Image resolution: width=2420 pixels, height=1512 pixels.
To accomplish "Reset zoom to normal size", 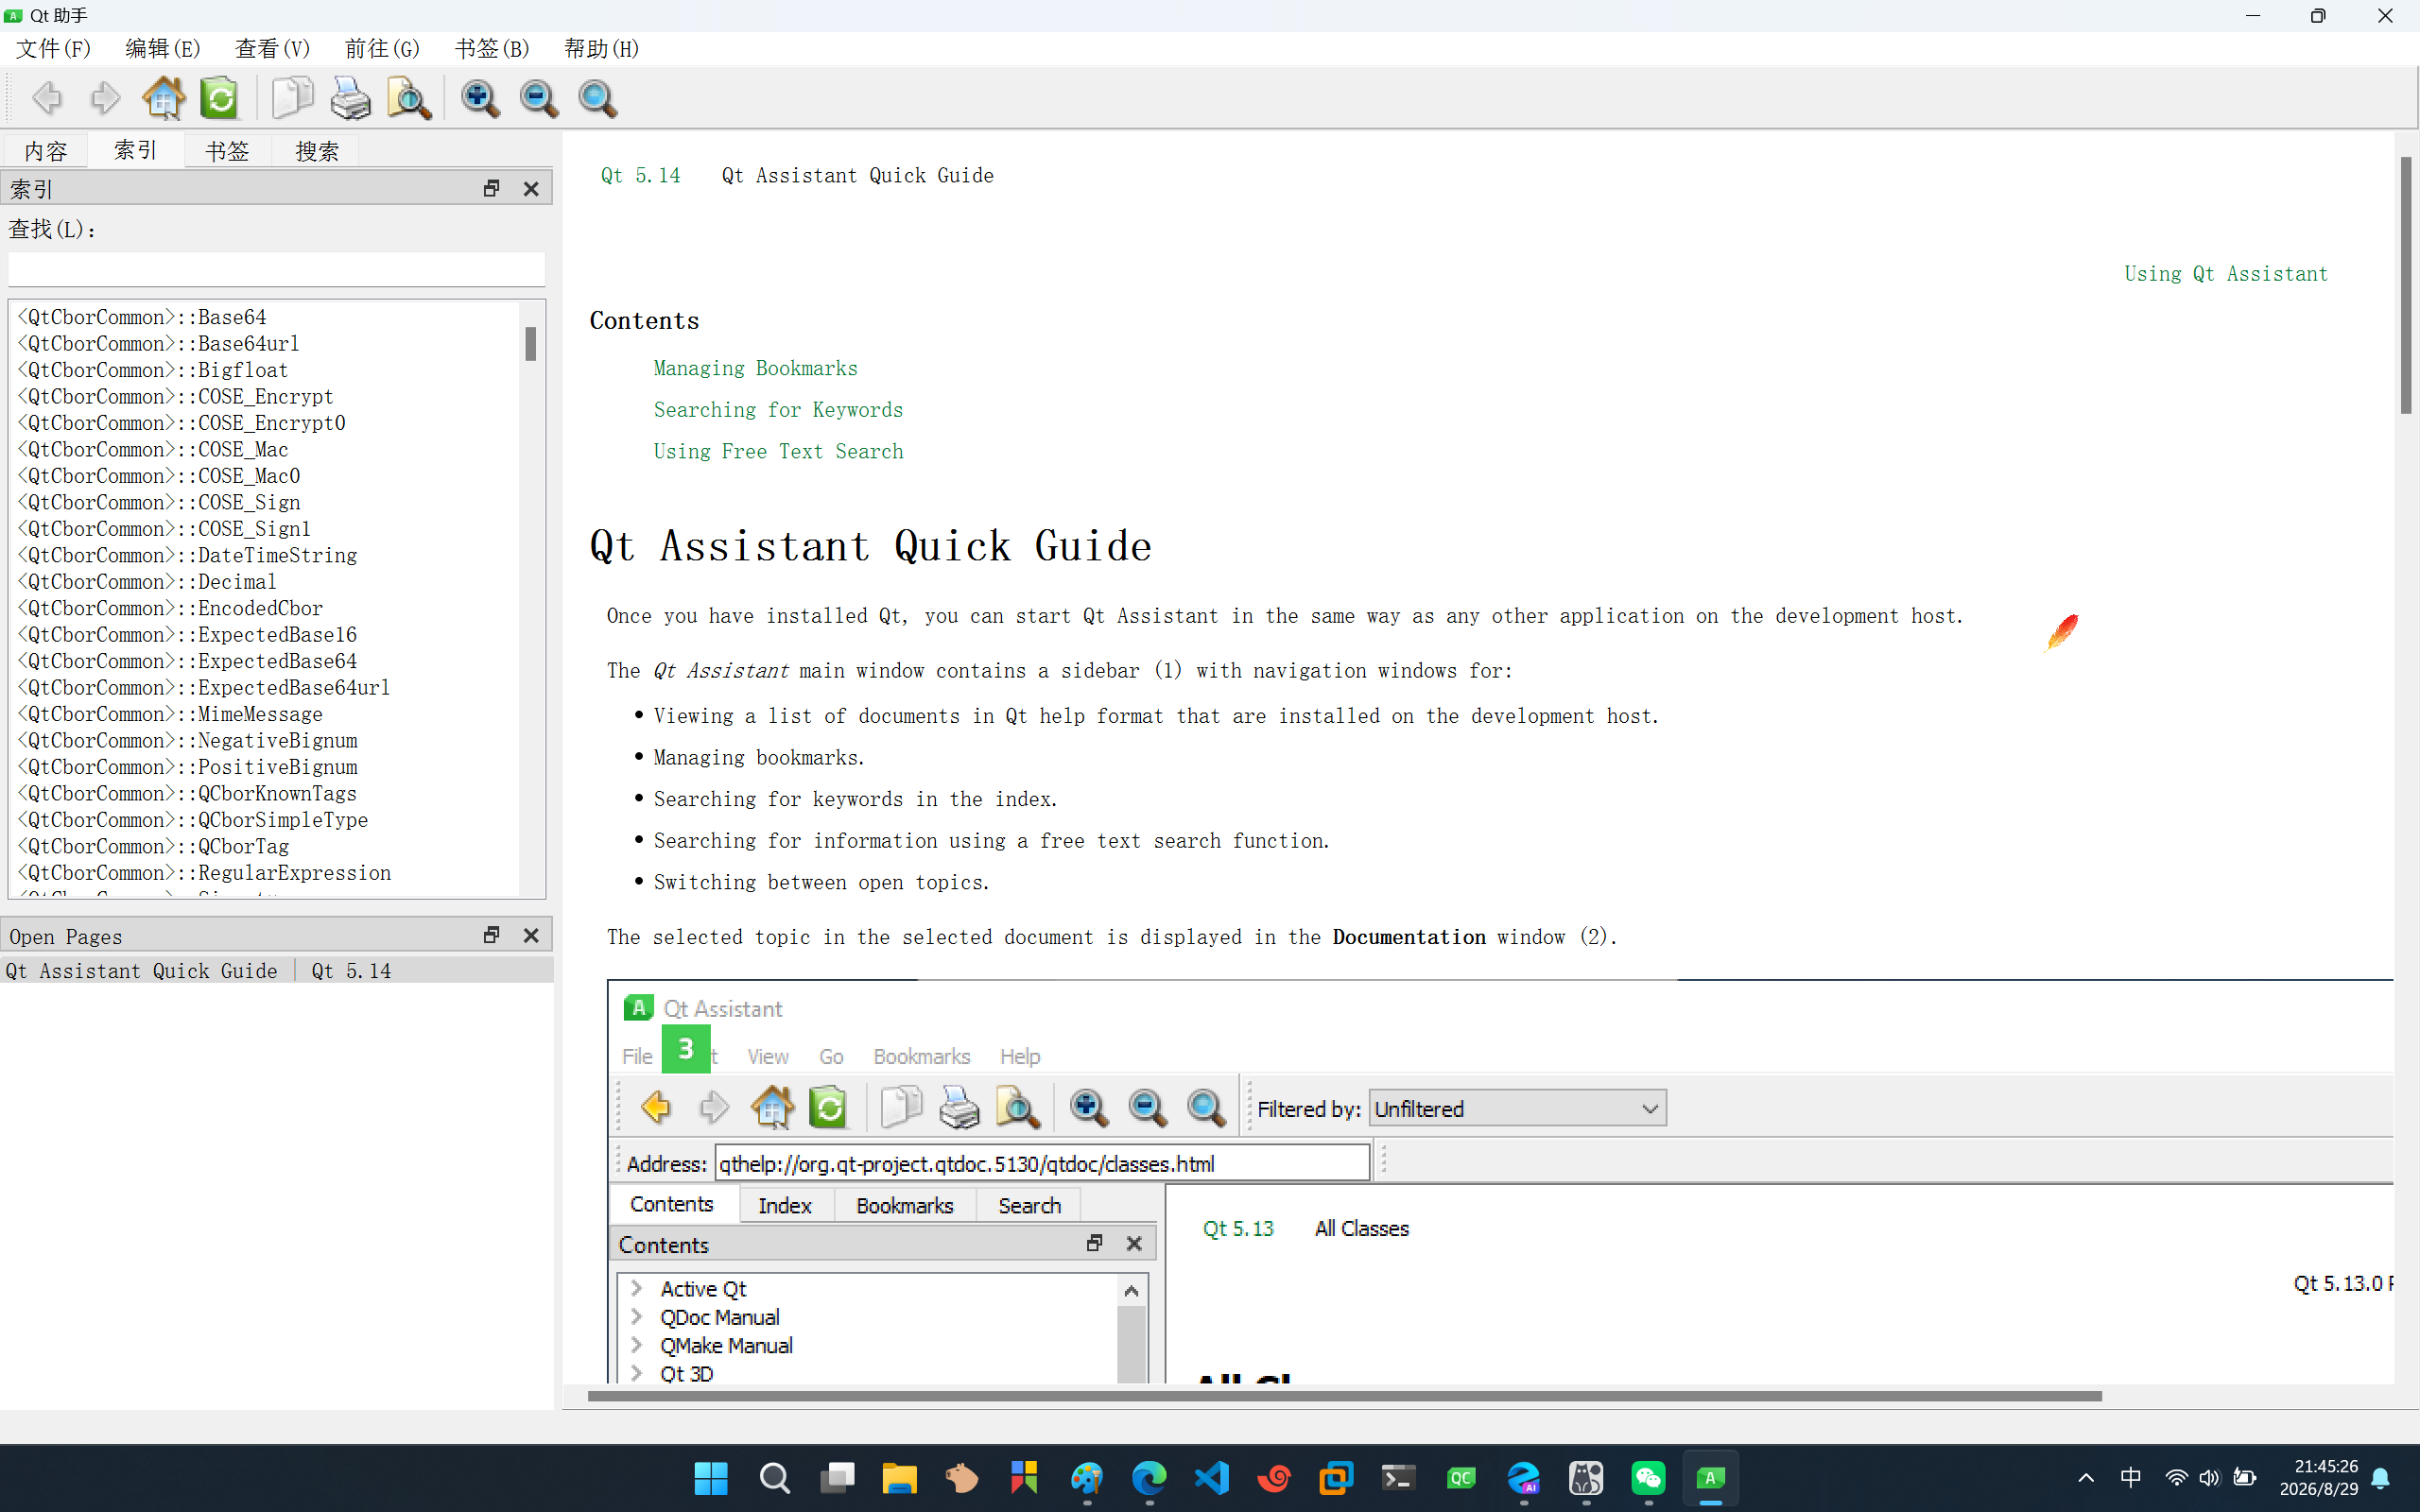I will [x=597, y=98].
